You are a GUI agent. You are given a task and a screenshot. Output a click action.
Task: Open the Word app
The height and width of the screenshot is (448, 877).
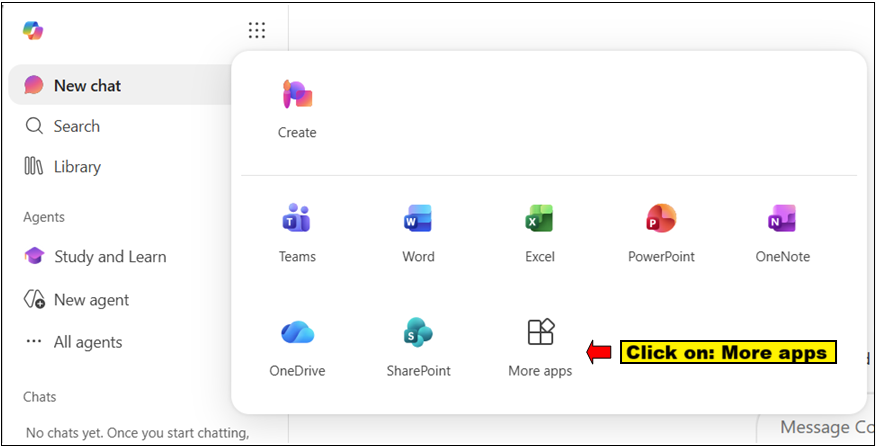(418, 233)
